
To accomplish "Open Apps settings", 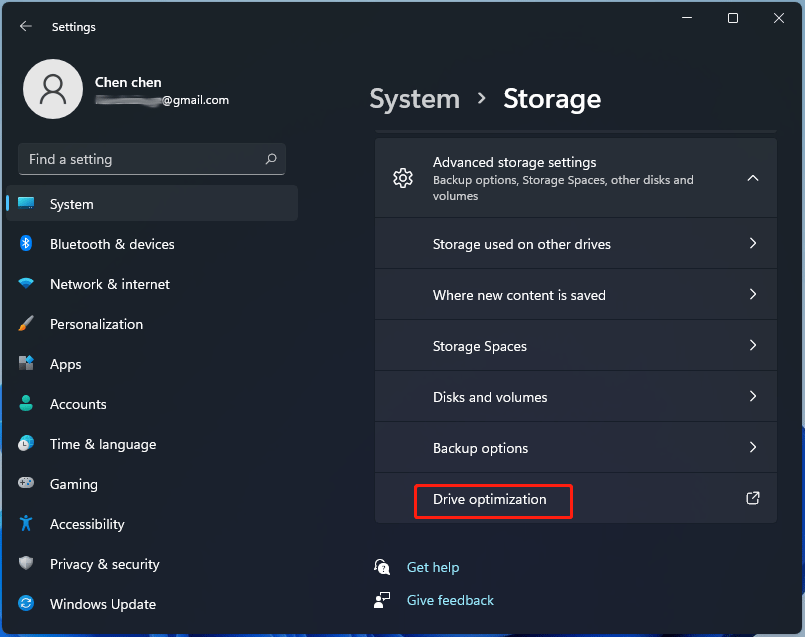I will (x=152, y=364).
